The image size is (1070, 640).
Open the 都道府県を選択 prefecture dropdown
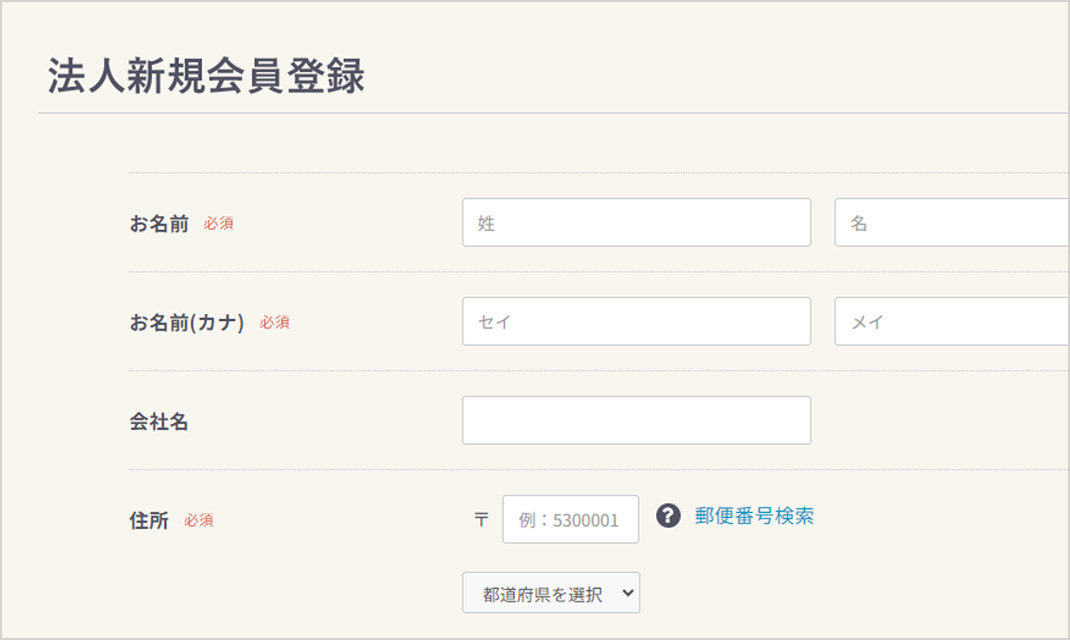pyautogui.click(x=551, y=592)
